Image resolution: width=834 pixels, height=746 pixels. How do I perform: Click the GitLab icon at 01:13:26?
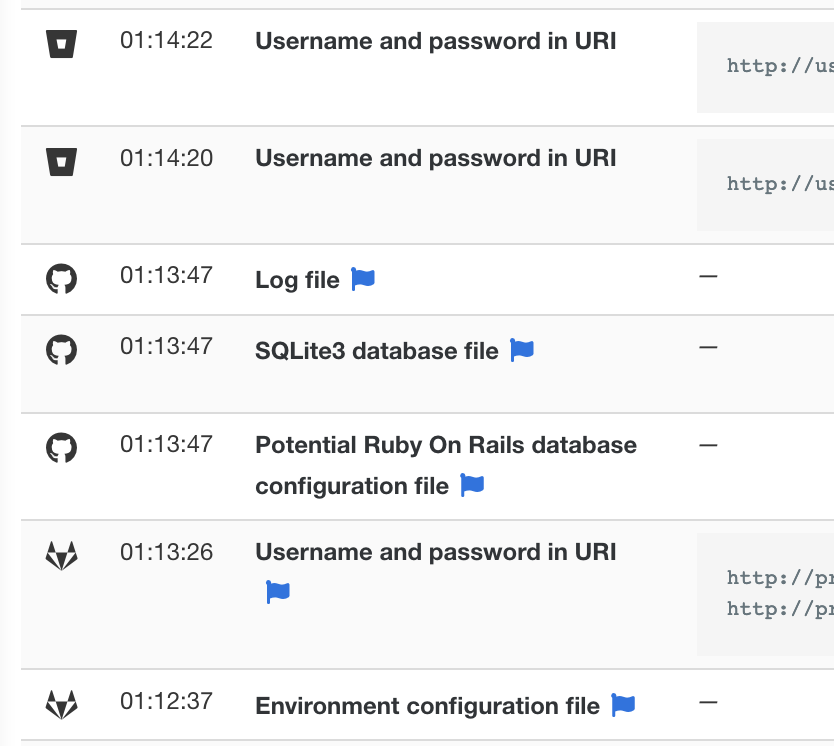[x=62, y=555]
